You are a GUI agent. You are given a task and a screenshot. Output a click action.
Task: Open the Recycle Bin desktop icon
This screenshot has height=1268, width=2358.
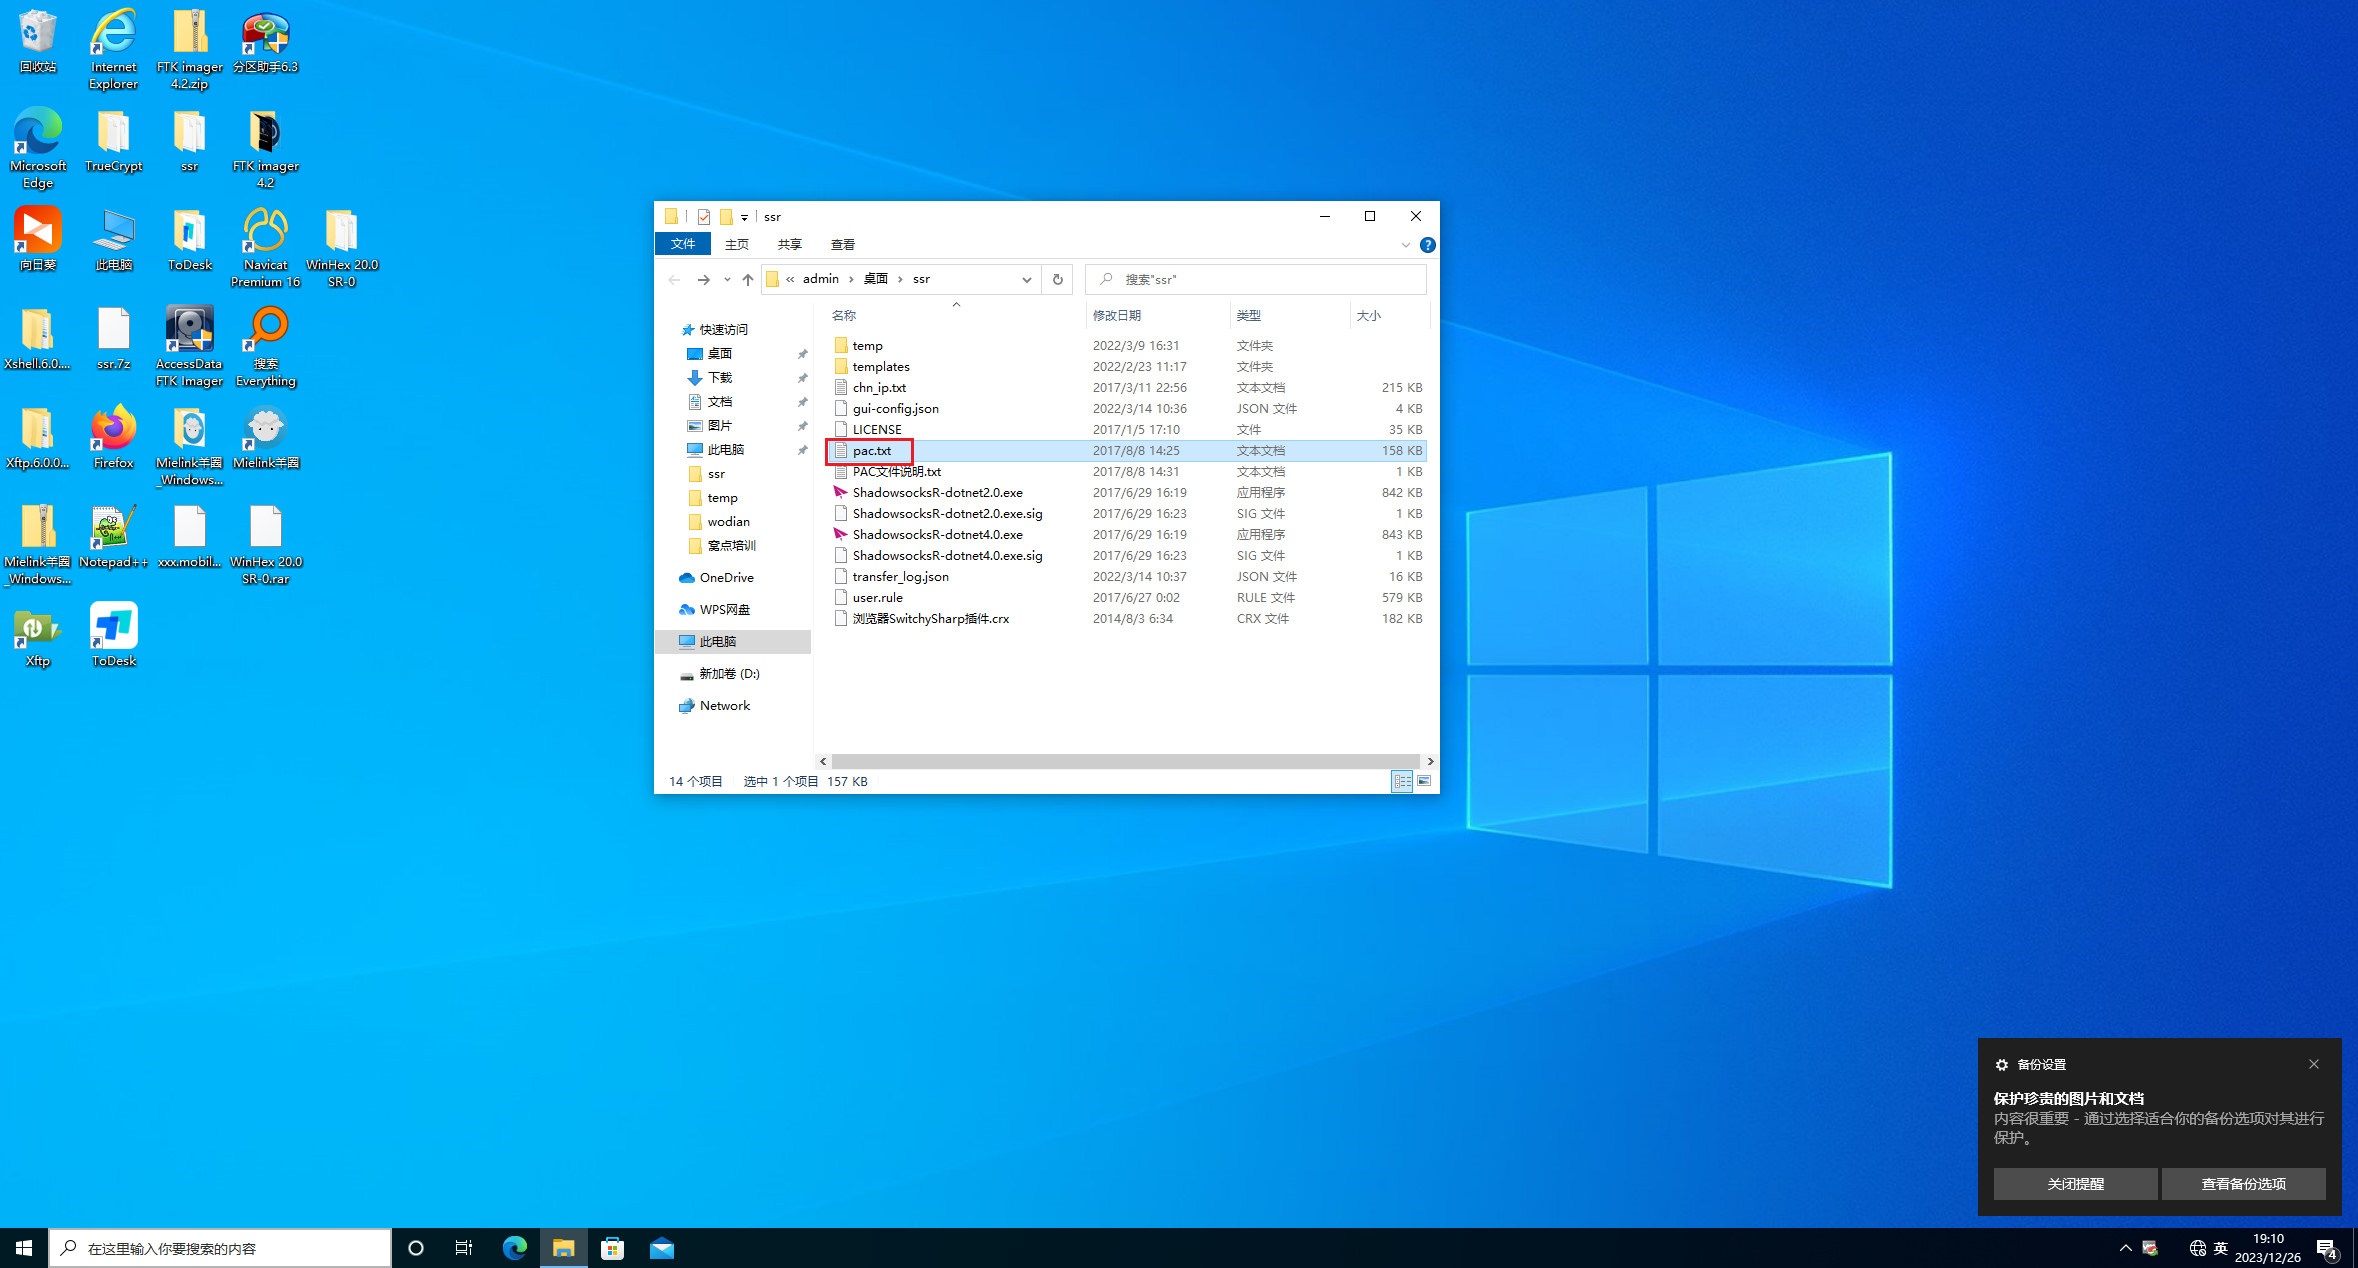38,41
